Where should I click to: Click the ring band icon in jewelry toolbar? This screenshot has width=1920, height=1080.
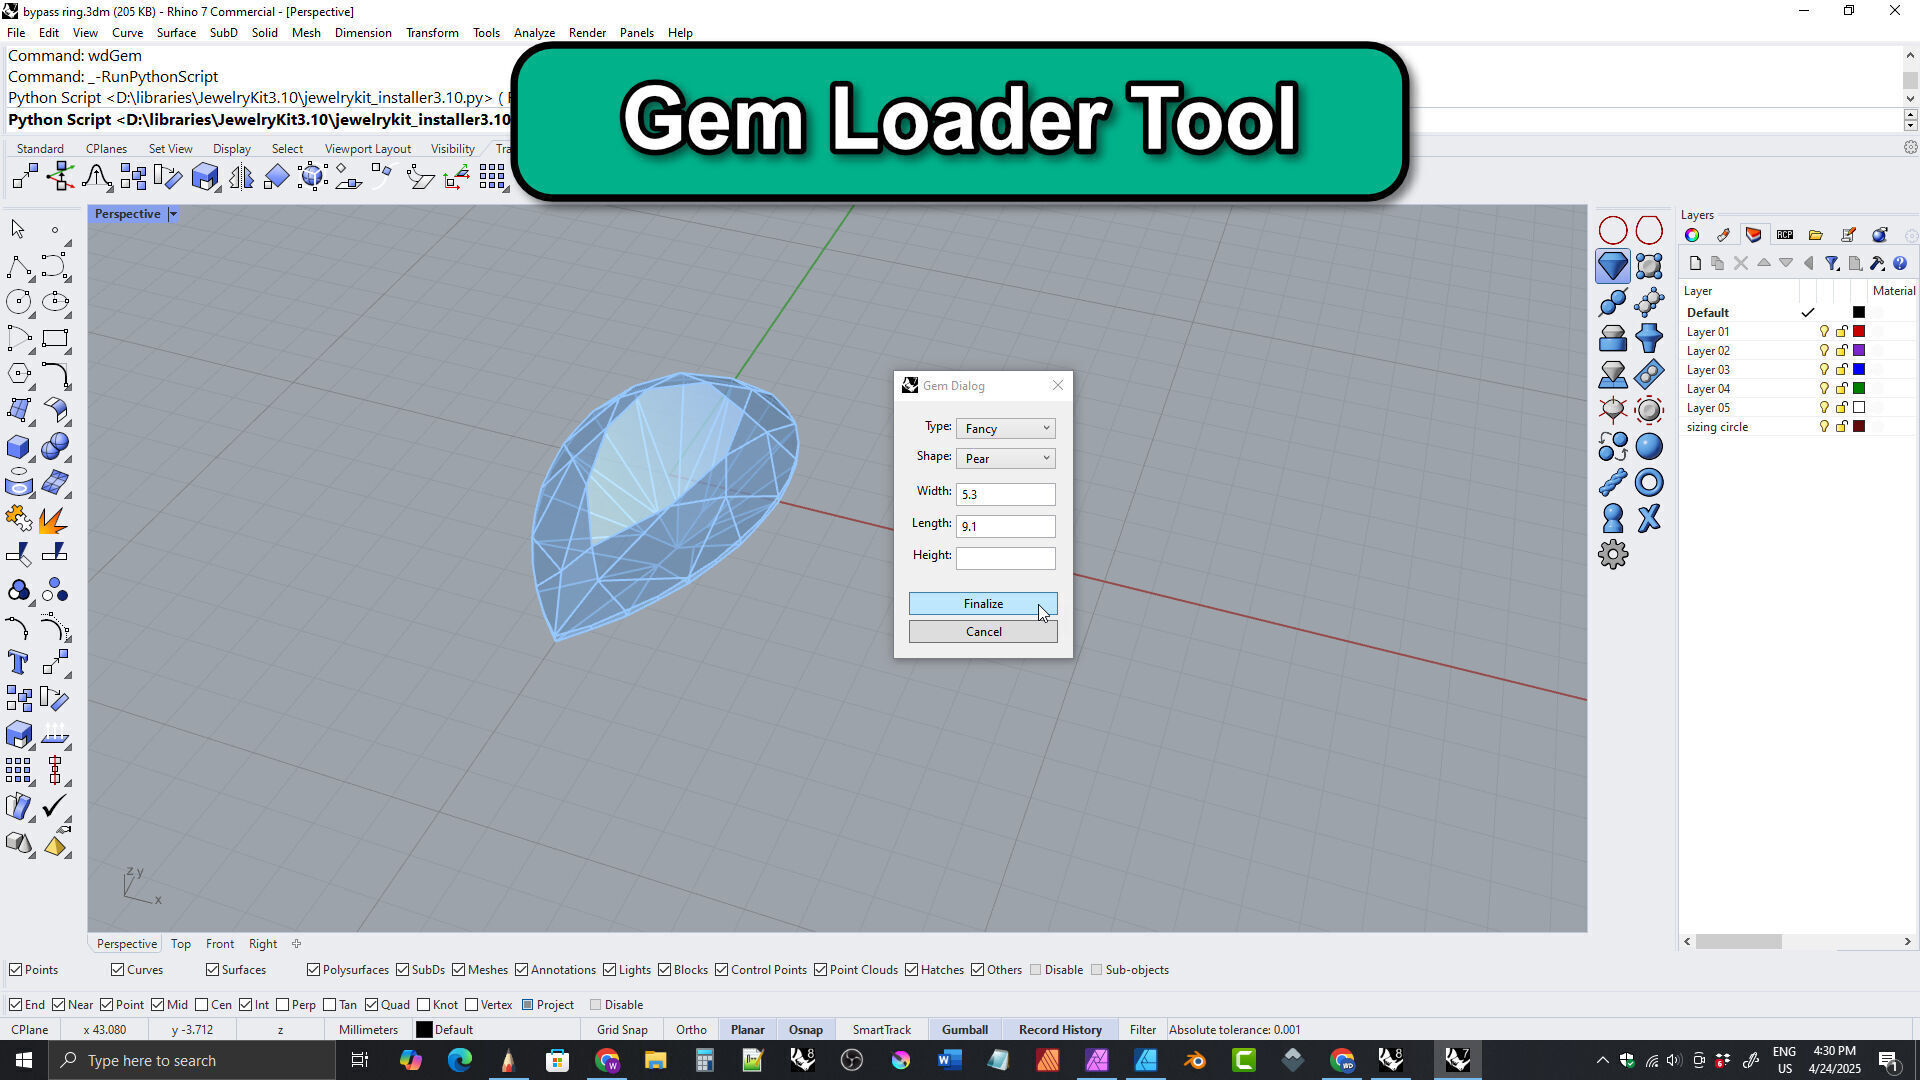1649,483
